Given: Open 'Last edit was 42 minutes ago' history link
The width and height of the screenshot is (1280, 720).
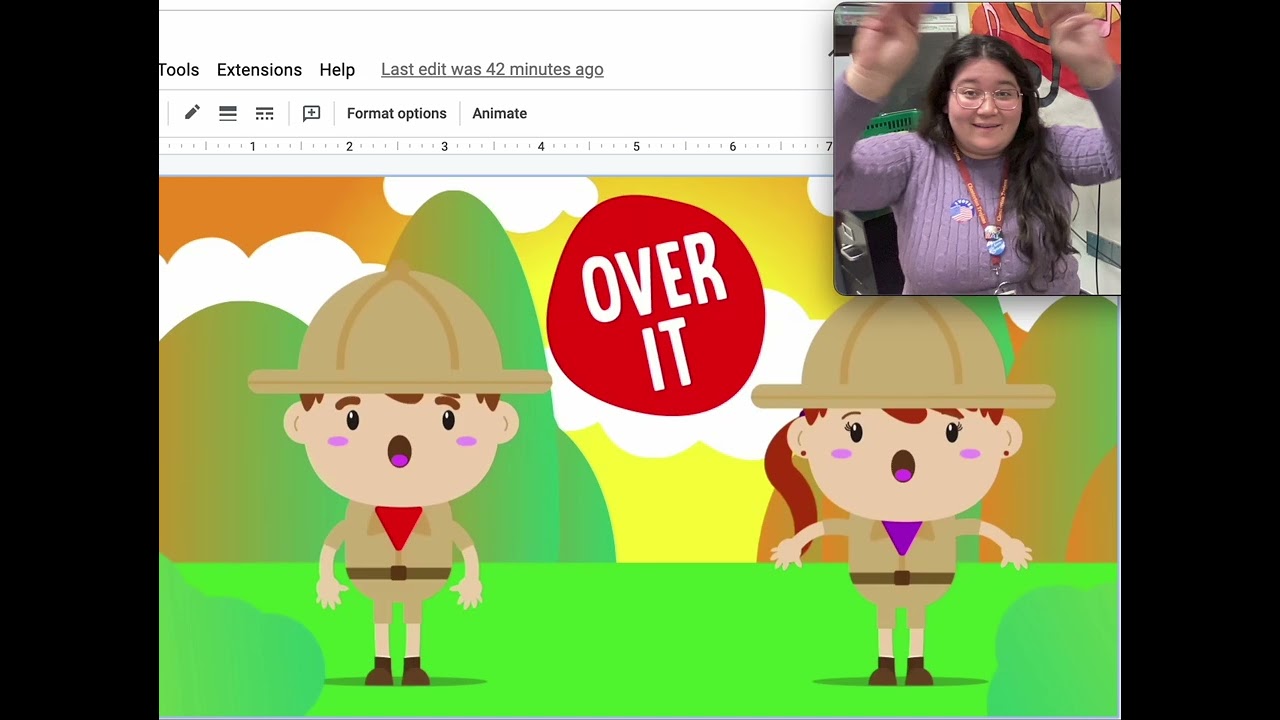Looking at the screenshot, I should (492, 70).
